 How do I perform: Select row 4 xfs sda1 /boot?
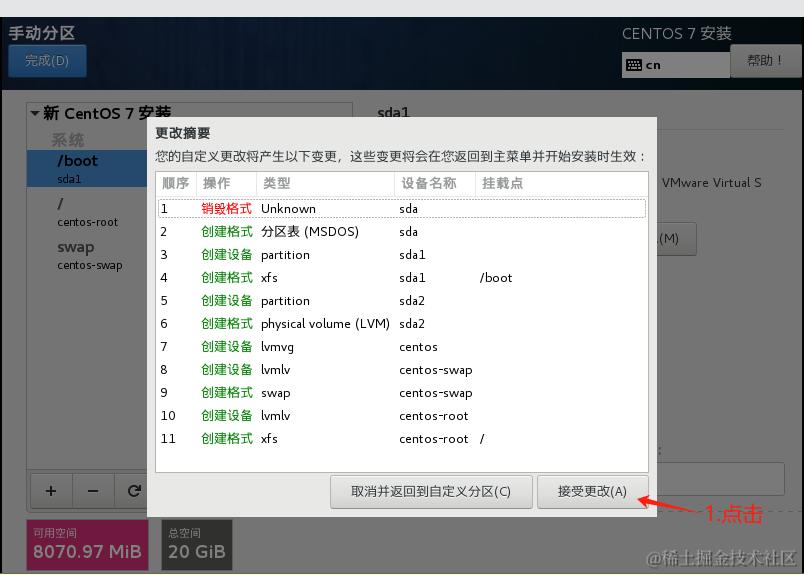tap(402, 278)
